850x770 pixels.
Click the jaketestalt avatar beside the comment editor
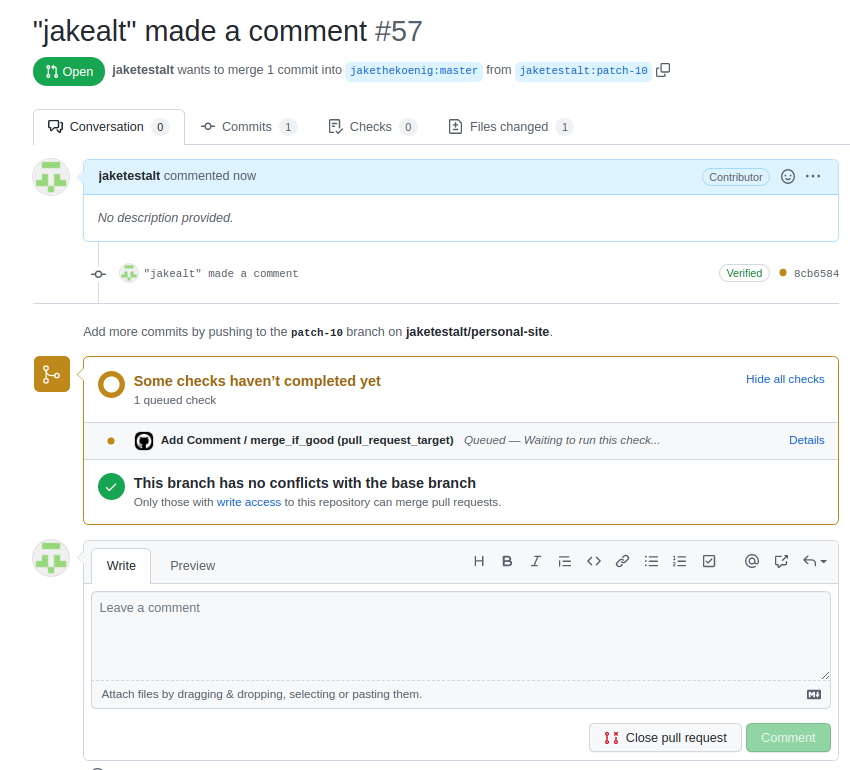[x=51, y=558]
